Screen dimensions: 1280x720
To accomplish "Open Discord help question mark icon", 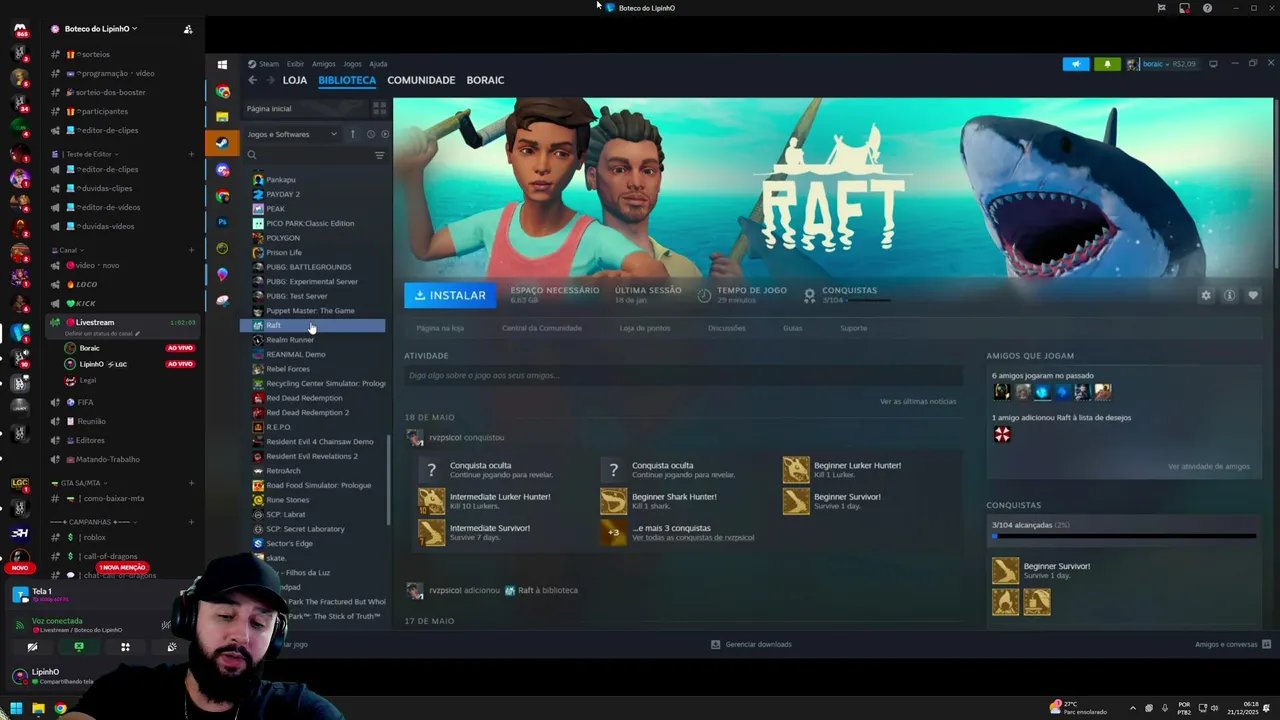I will [1207, 8].
